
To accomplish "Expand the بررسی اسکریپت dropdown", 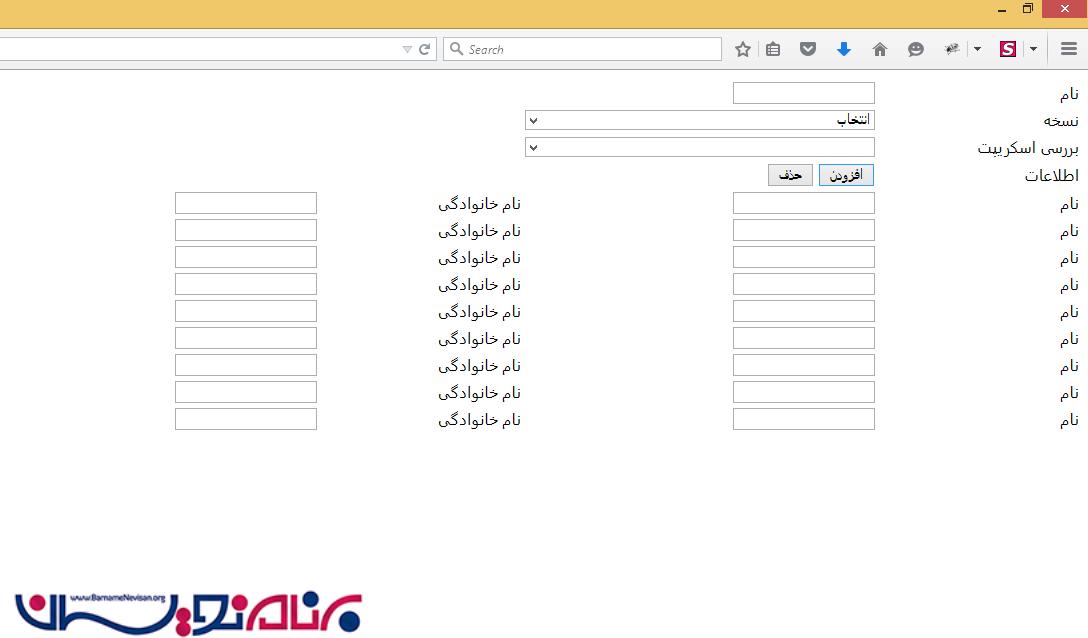I will click(699, 148).
